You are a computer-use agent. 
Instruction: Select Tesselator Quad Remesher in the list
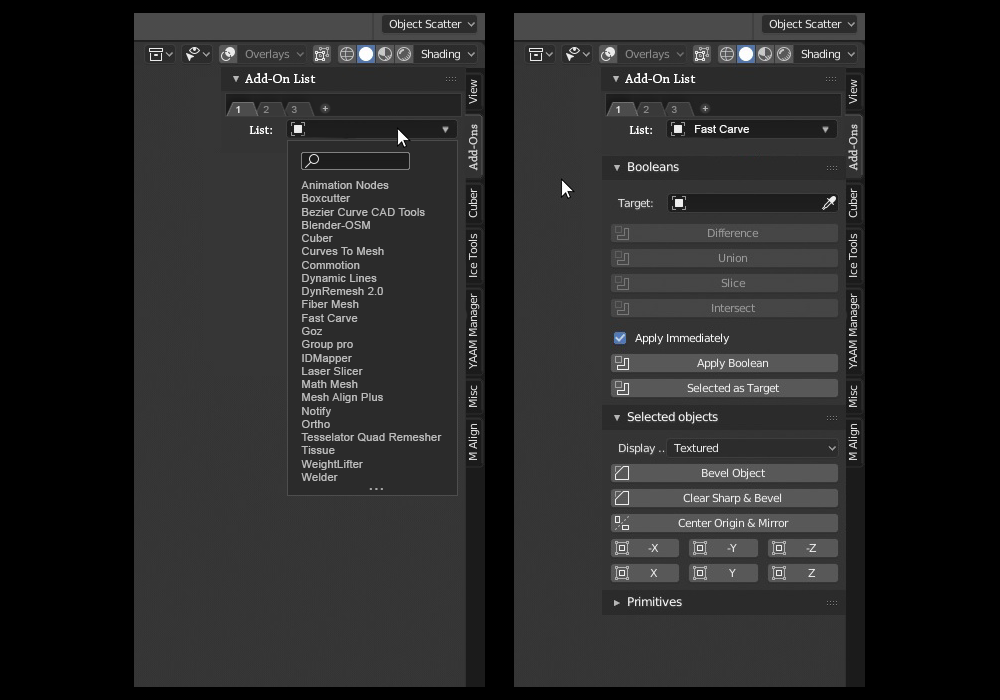point(371,437)
